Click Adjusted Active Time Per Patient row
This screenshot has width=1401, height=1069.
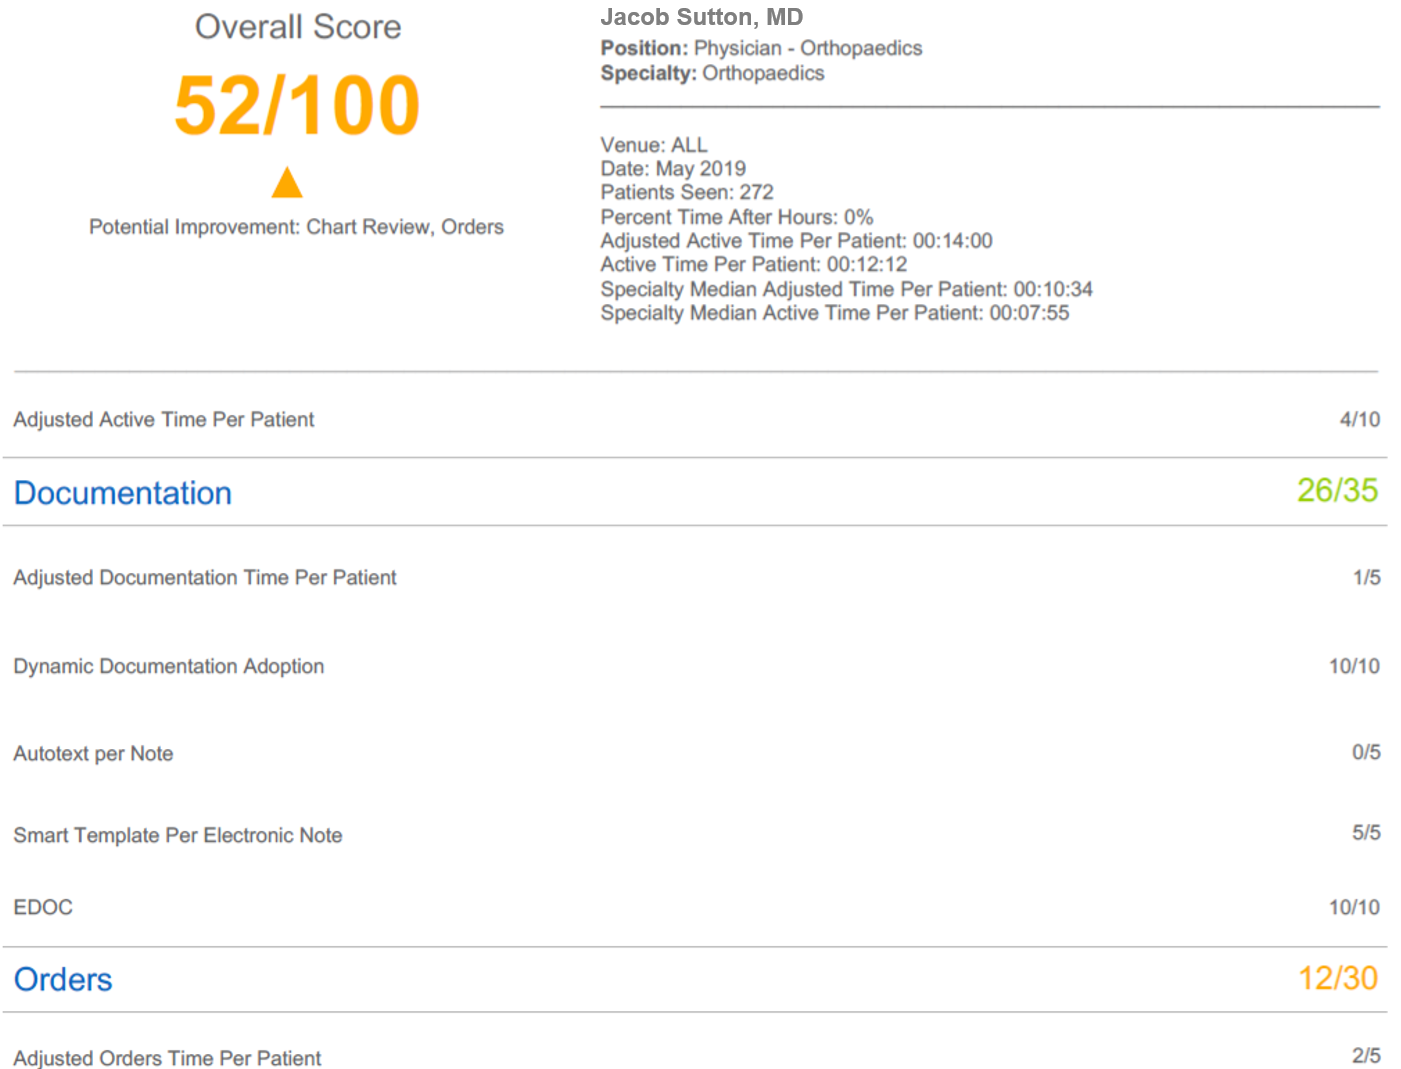(164, 420)
